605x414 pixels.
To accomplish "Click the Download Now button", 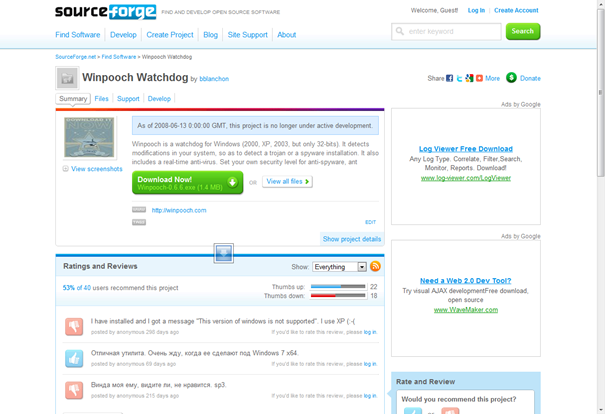I will (188, 182).
